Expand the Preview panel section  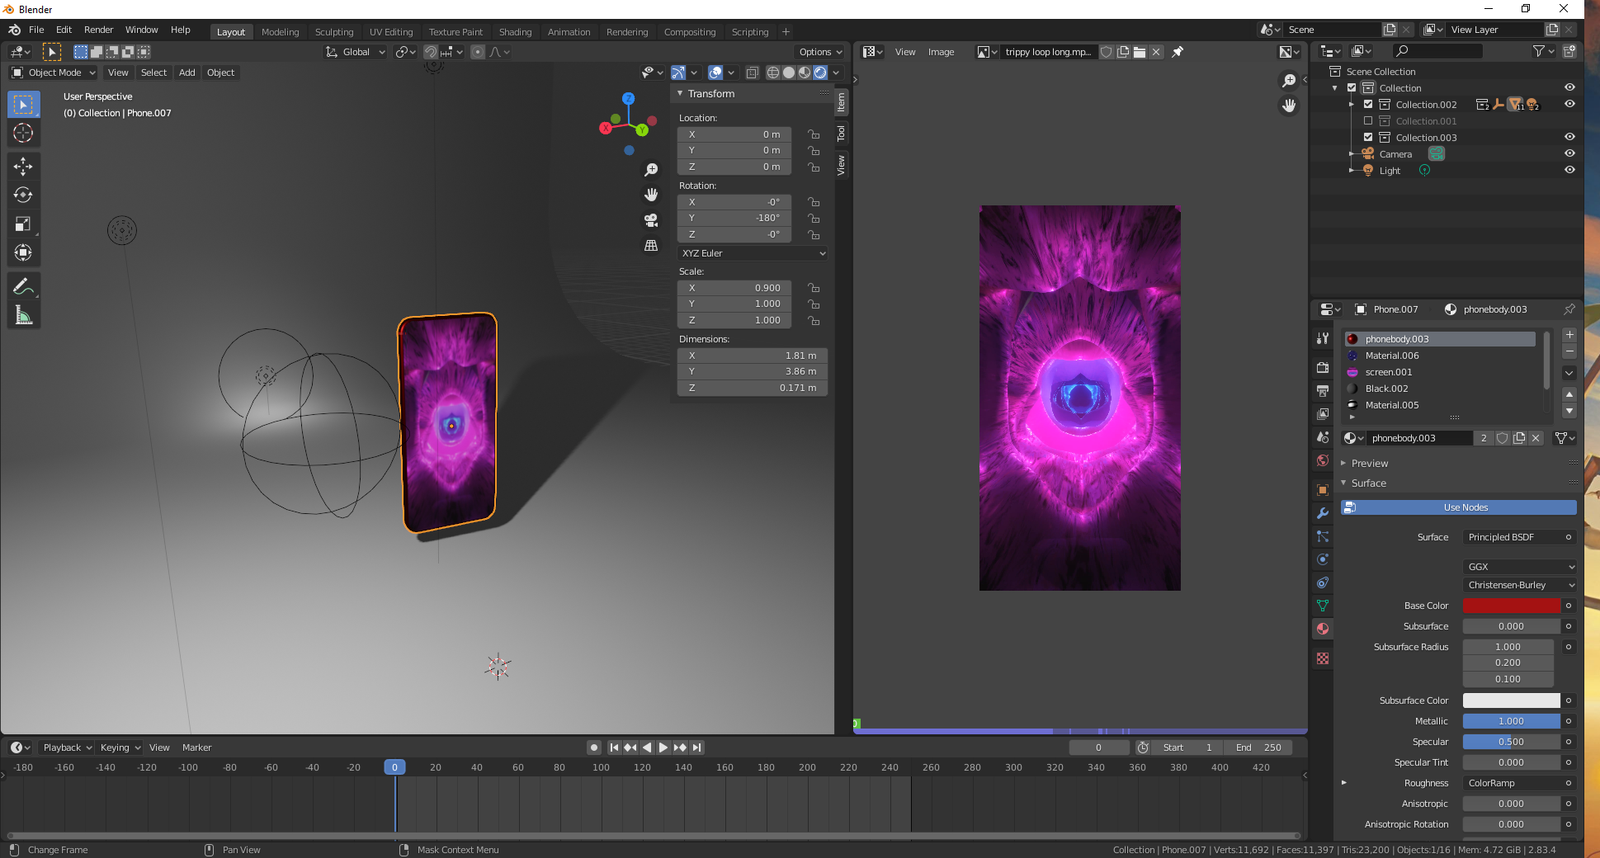coord(1369,463)
